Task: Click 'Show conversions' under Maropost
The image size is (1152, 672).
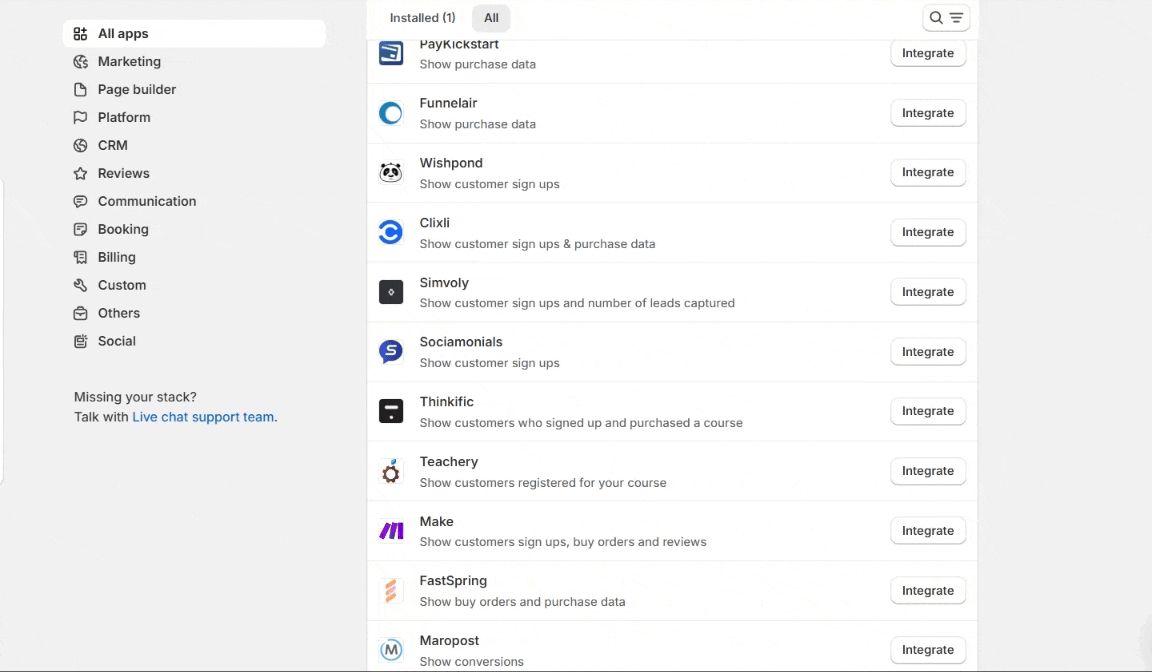Action: pos(472,662)
